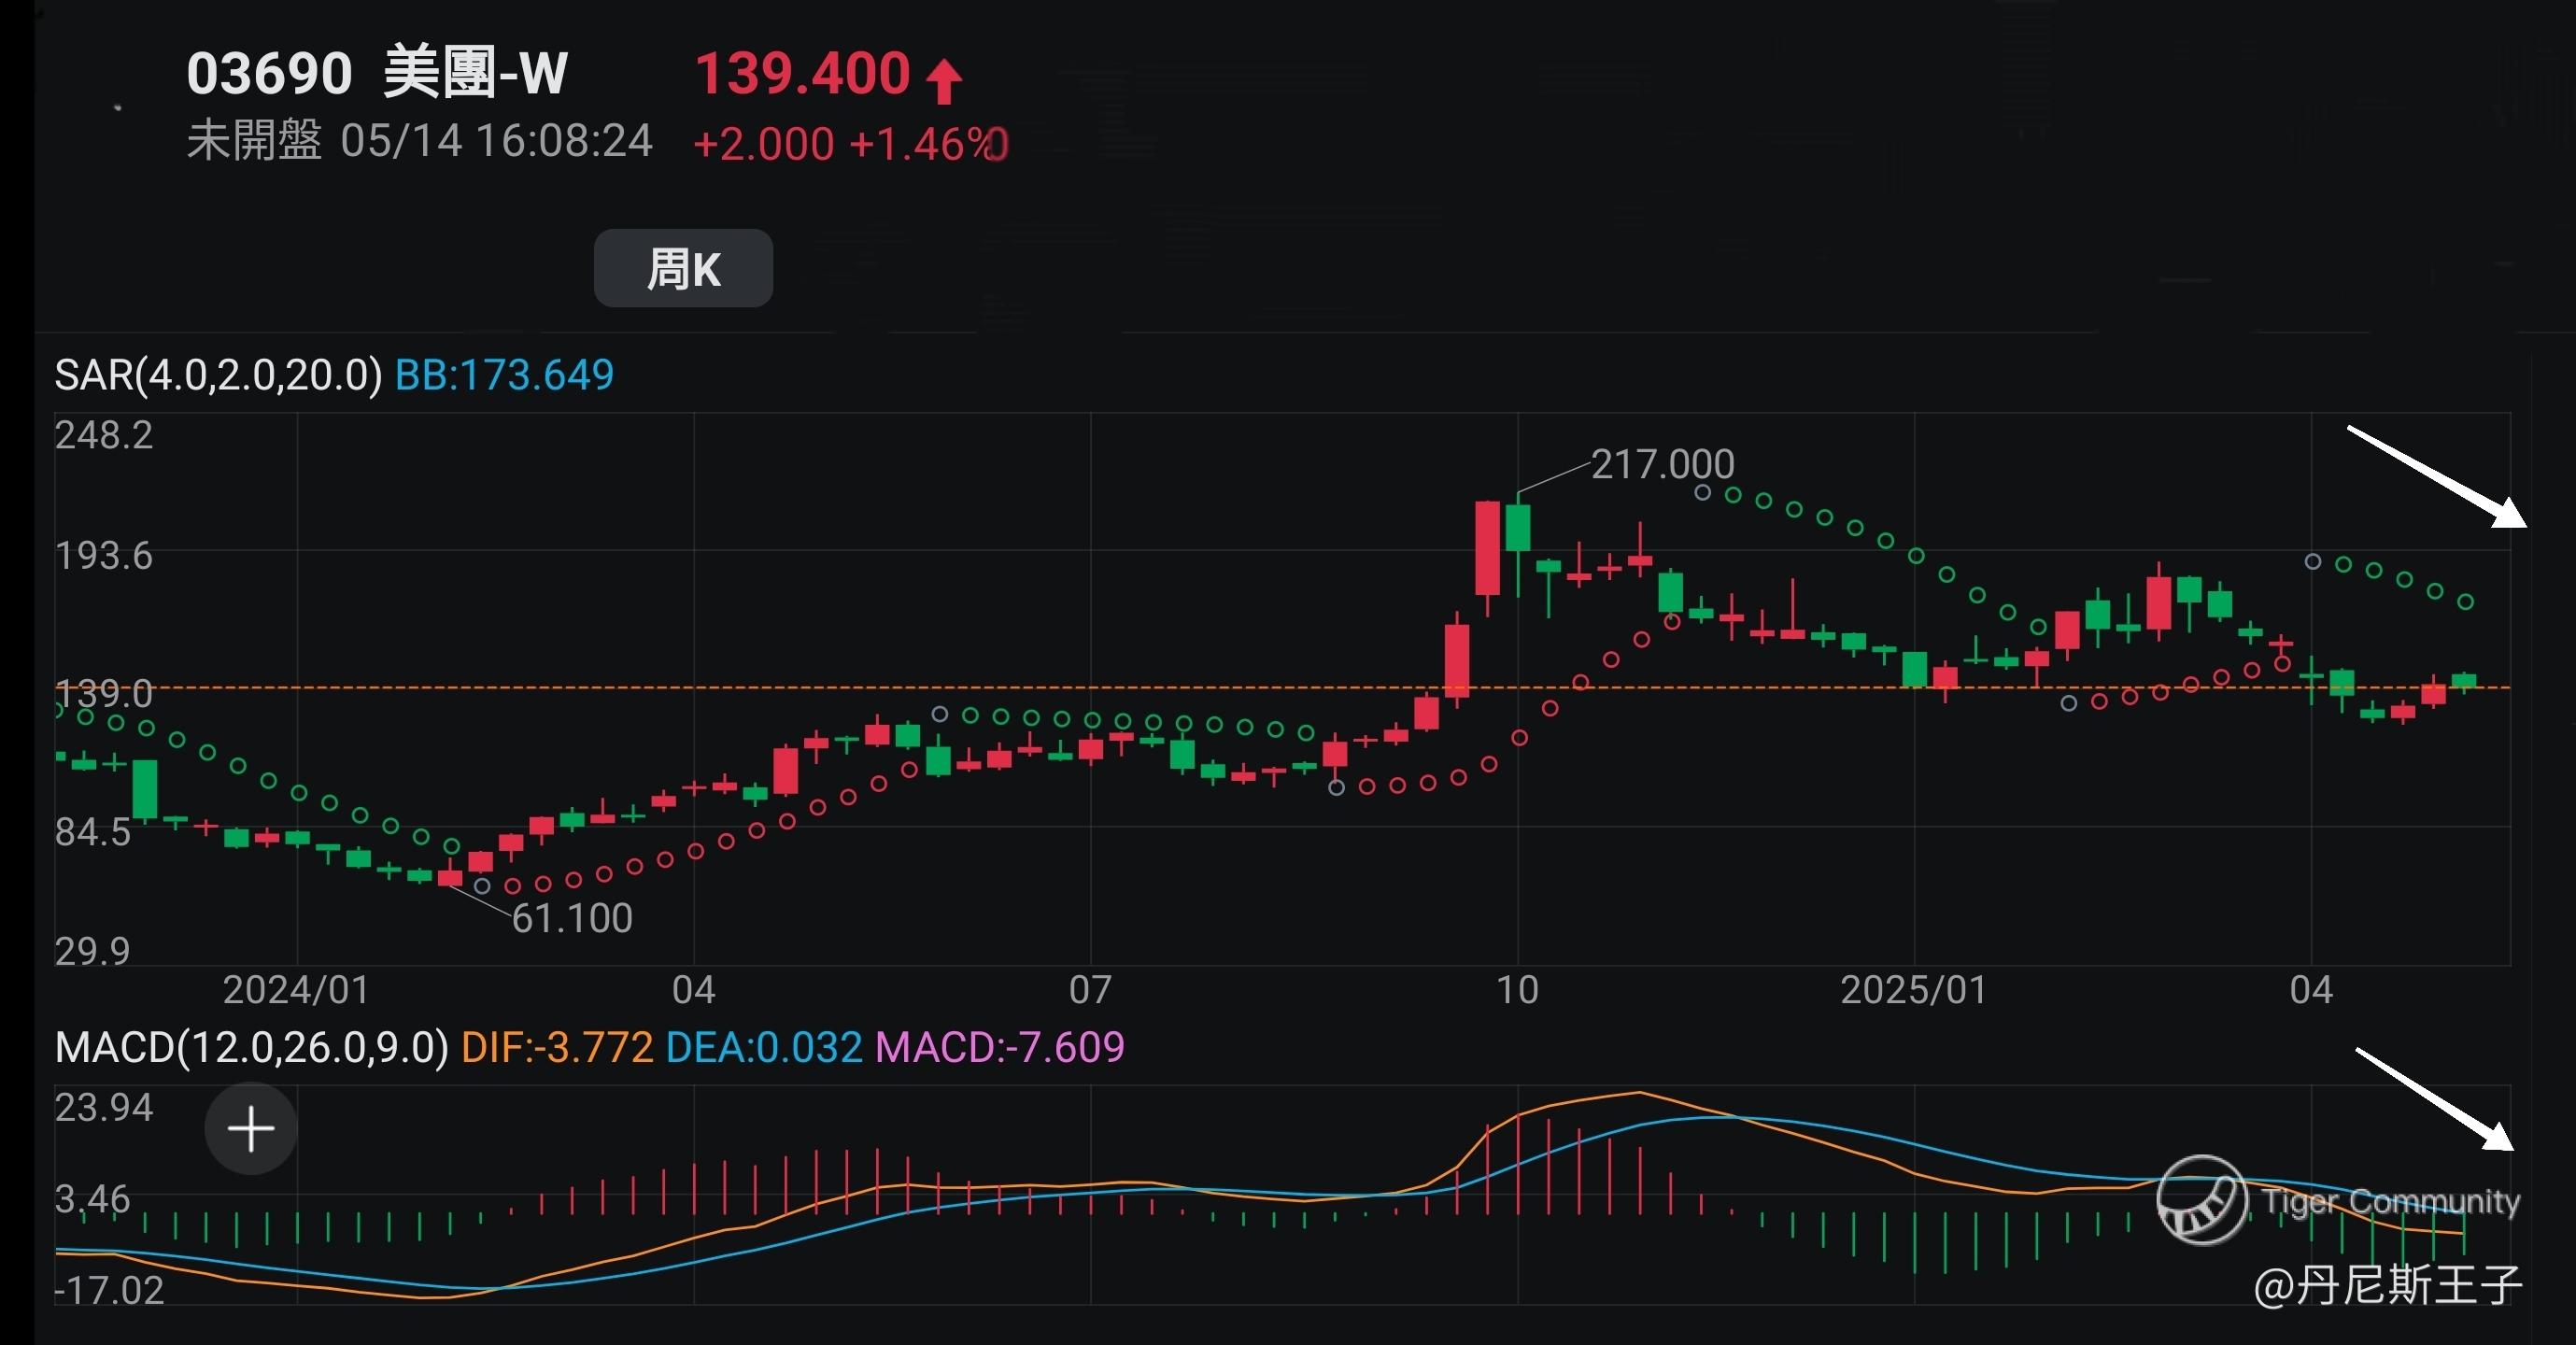Click the 2025/01 date axis label

point(1913,990)
